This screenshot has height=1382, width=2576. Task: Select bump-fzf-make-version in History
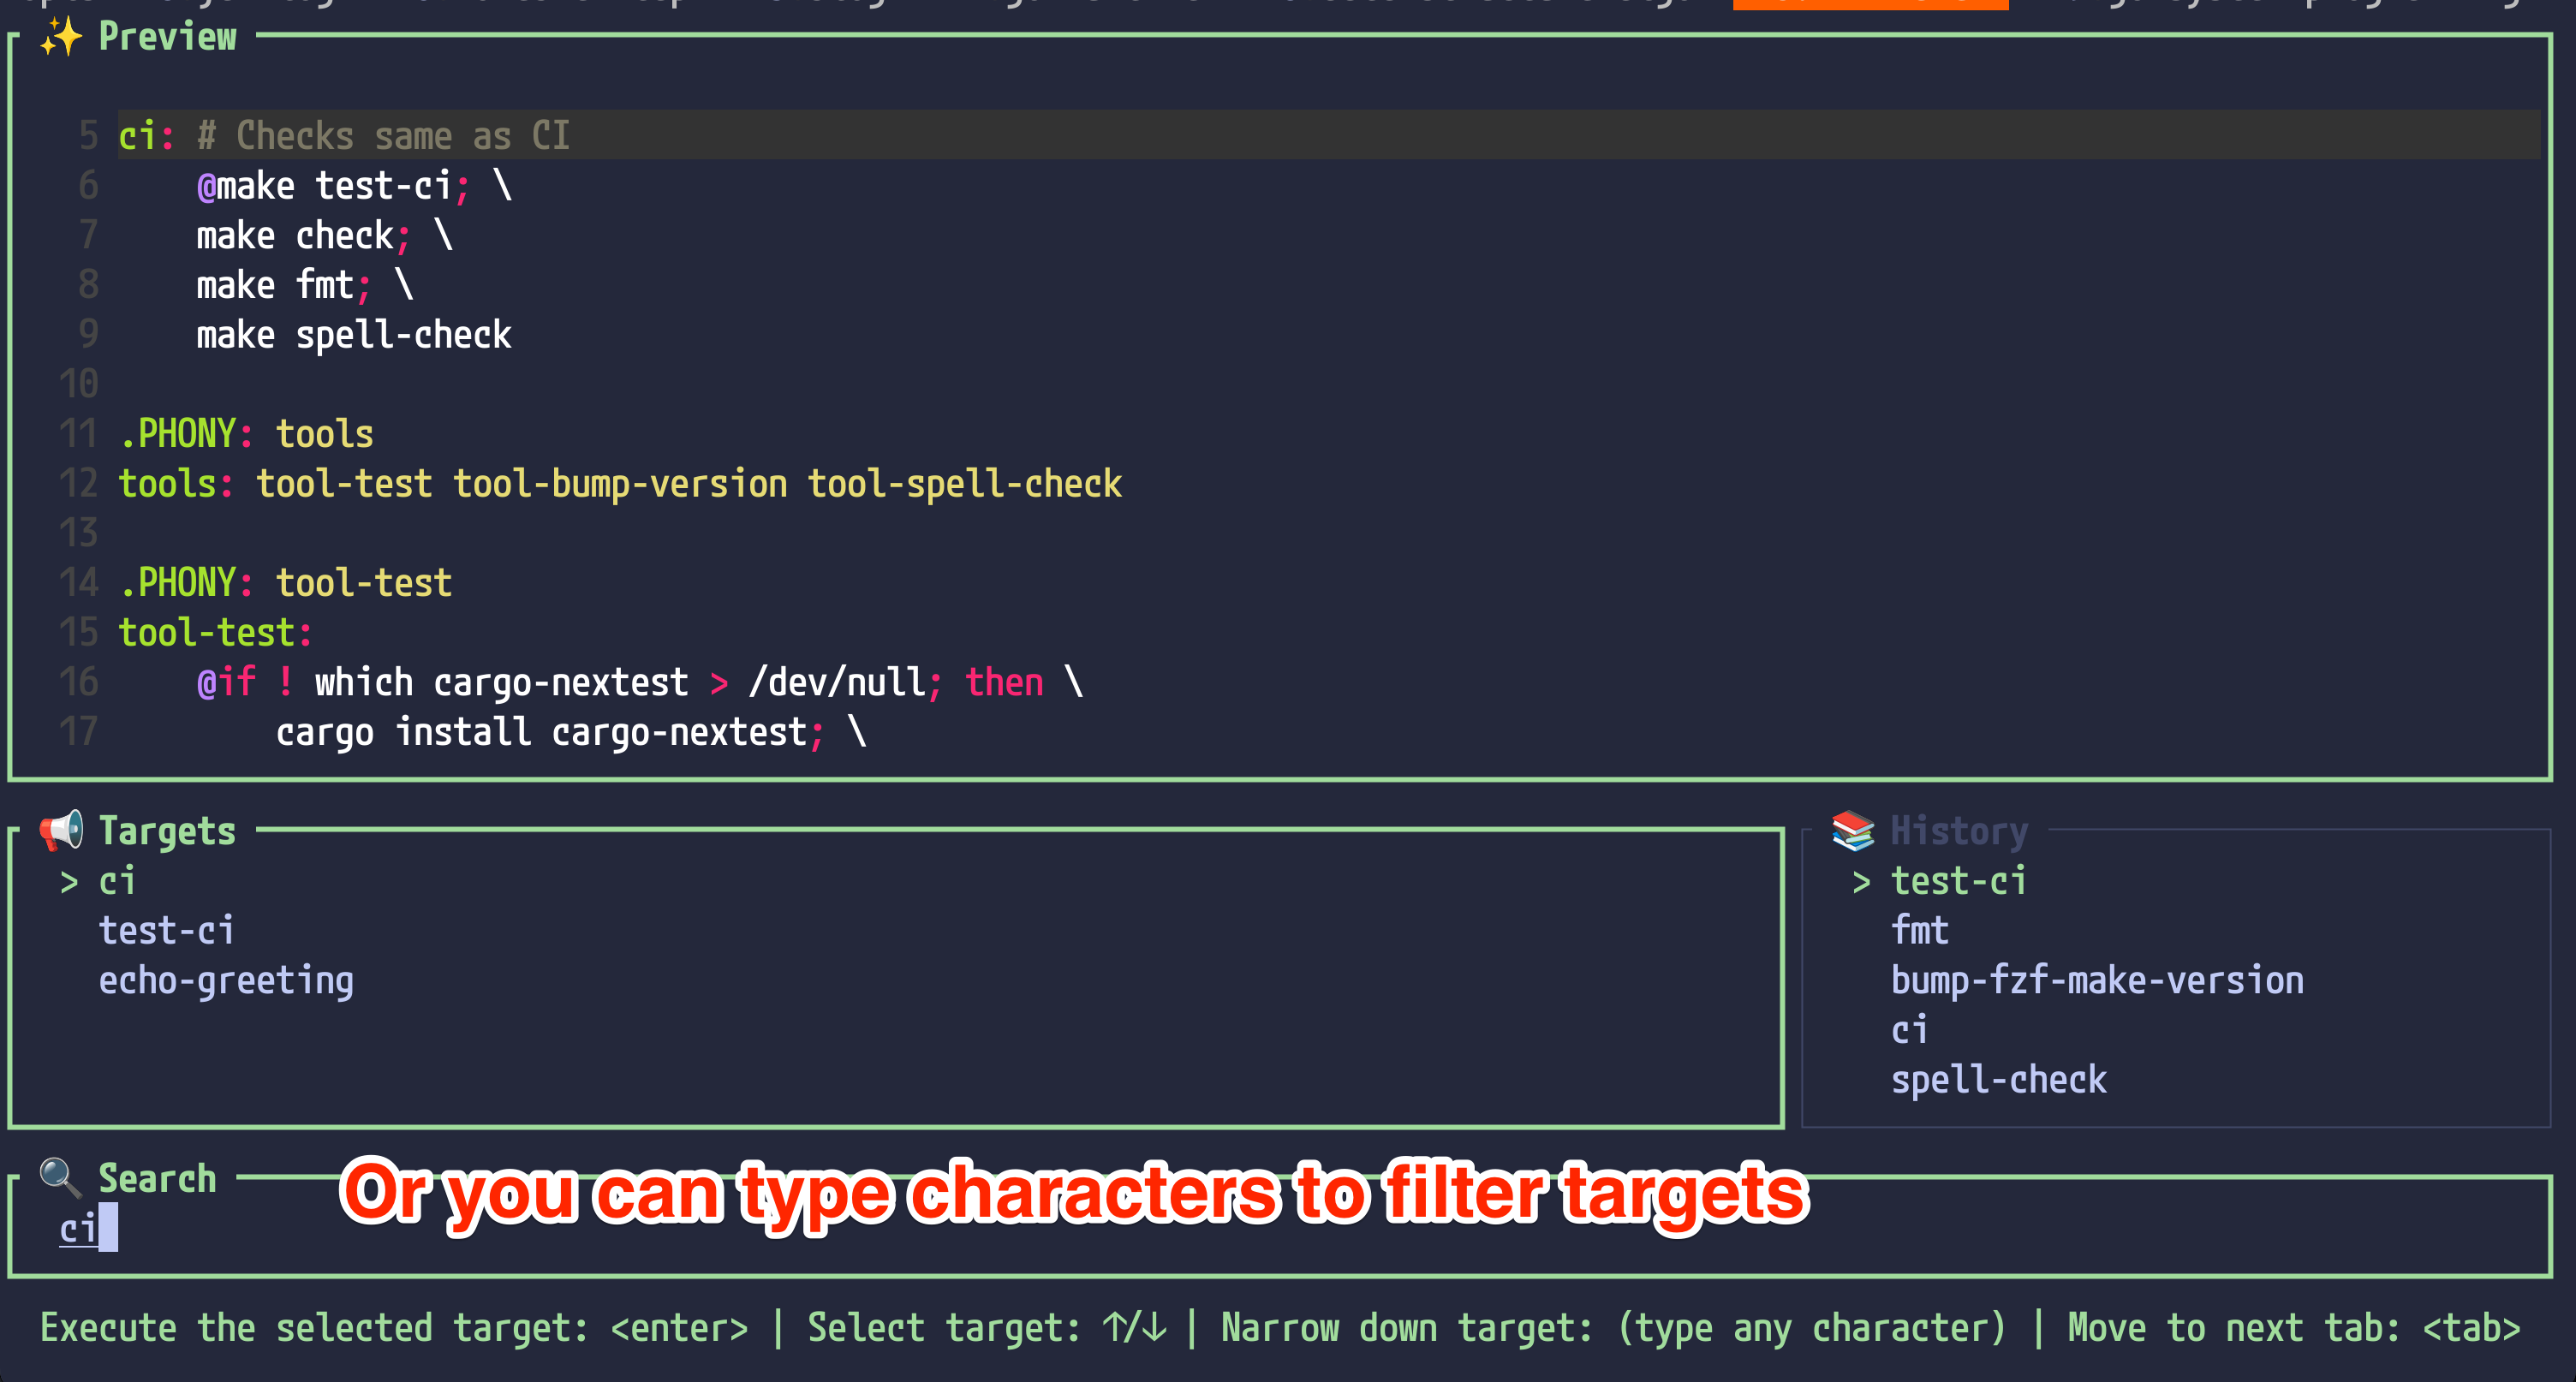[x=2097, y=981]
